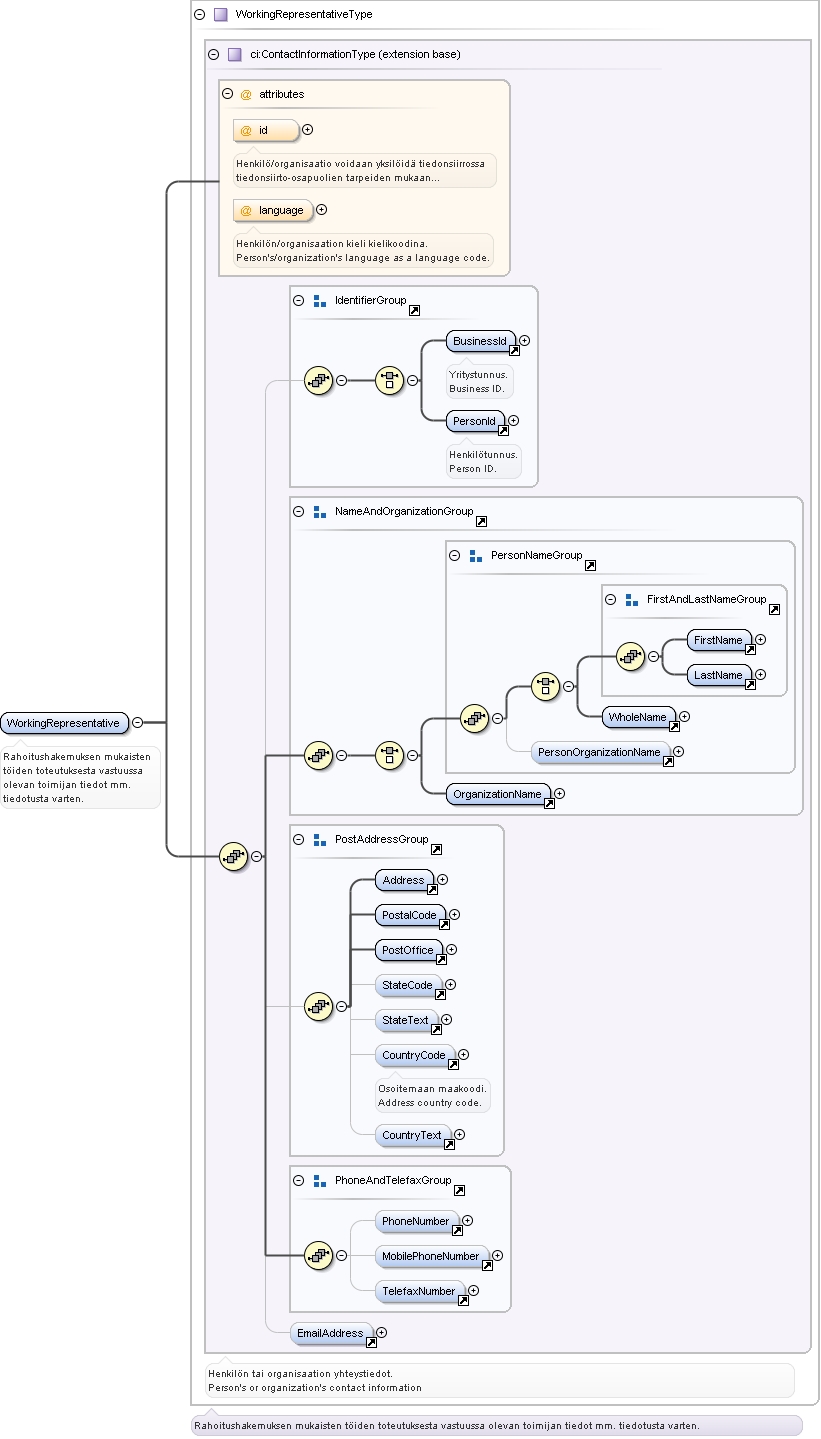This screenshot has width=821, height=1439.
Task: Collapse the PostAddressGroup box
Action: (x=299, y=840)
